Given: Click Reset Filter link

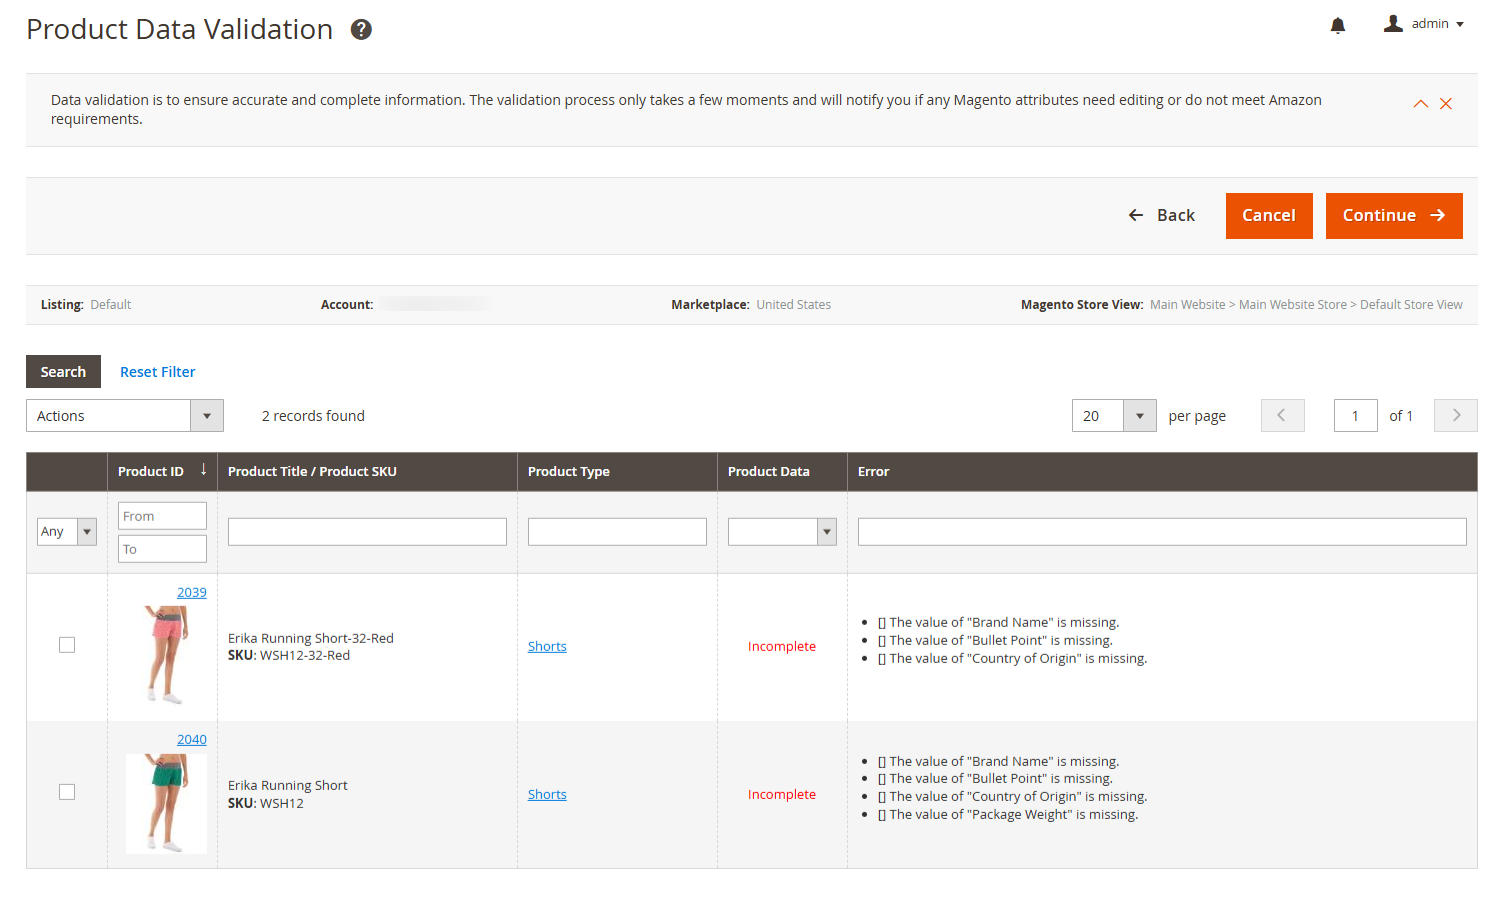Looking at the screenshot, I should (x=157, y=372).
